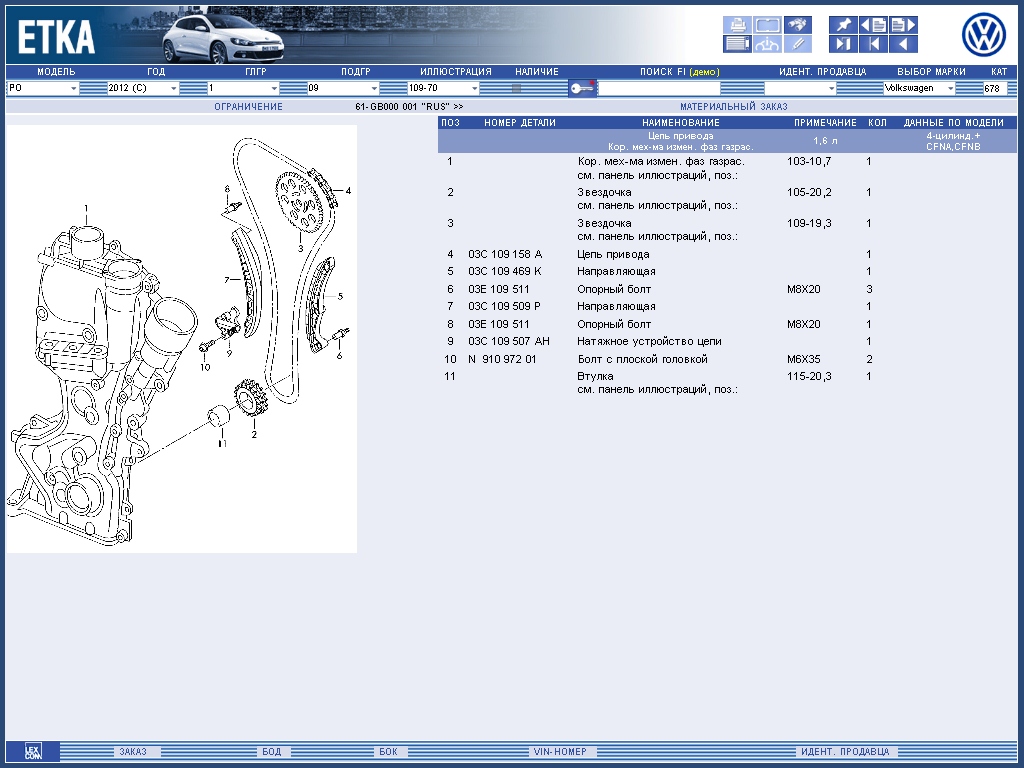Go to next page with right-arrow document icon
The image size is (1024, 768).
(x=903, y=25)
